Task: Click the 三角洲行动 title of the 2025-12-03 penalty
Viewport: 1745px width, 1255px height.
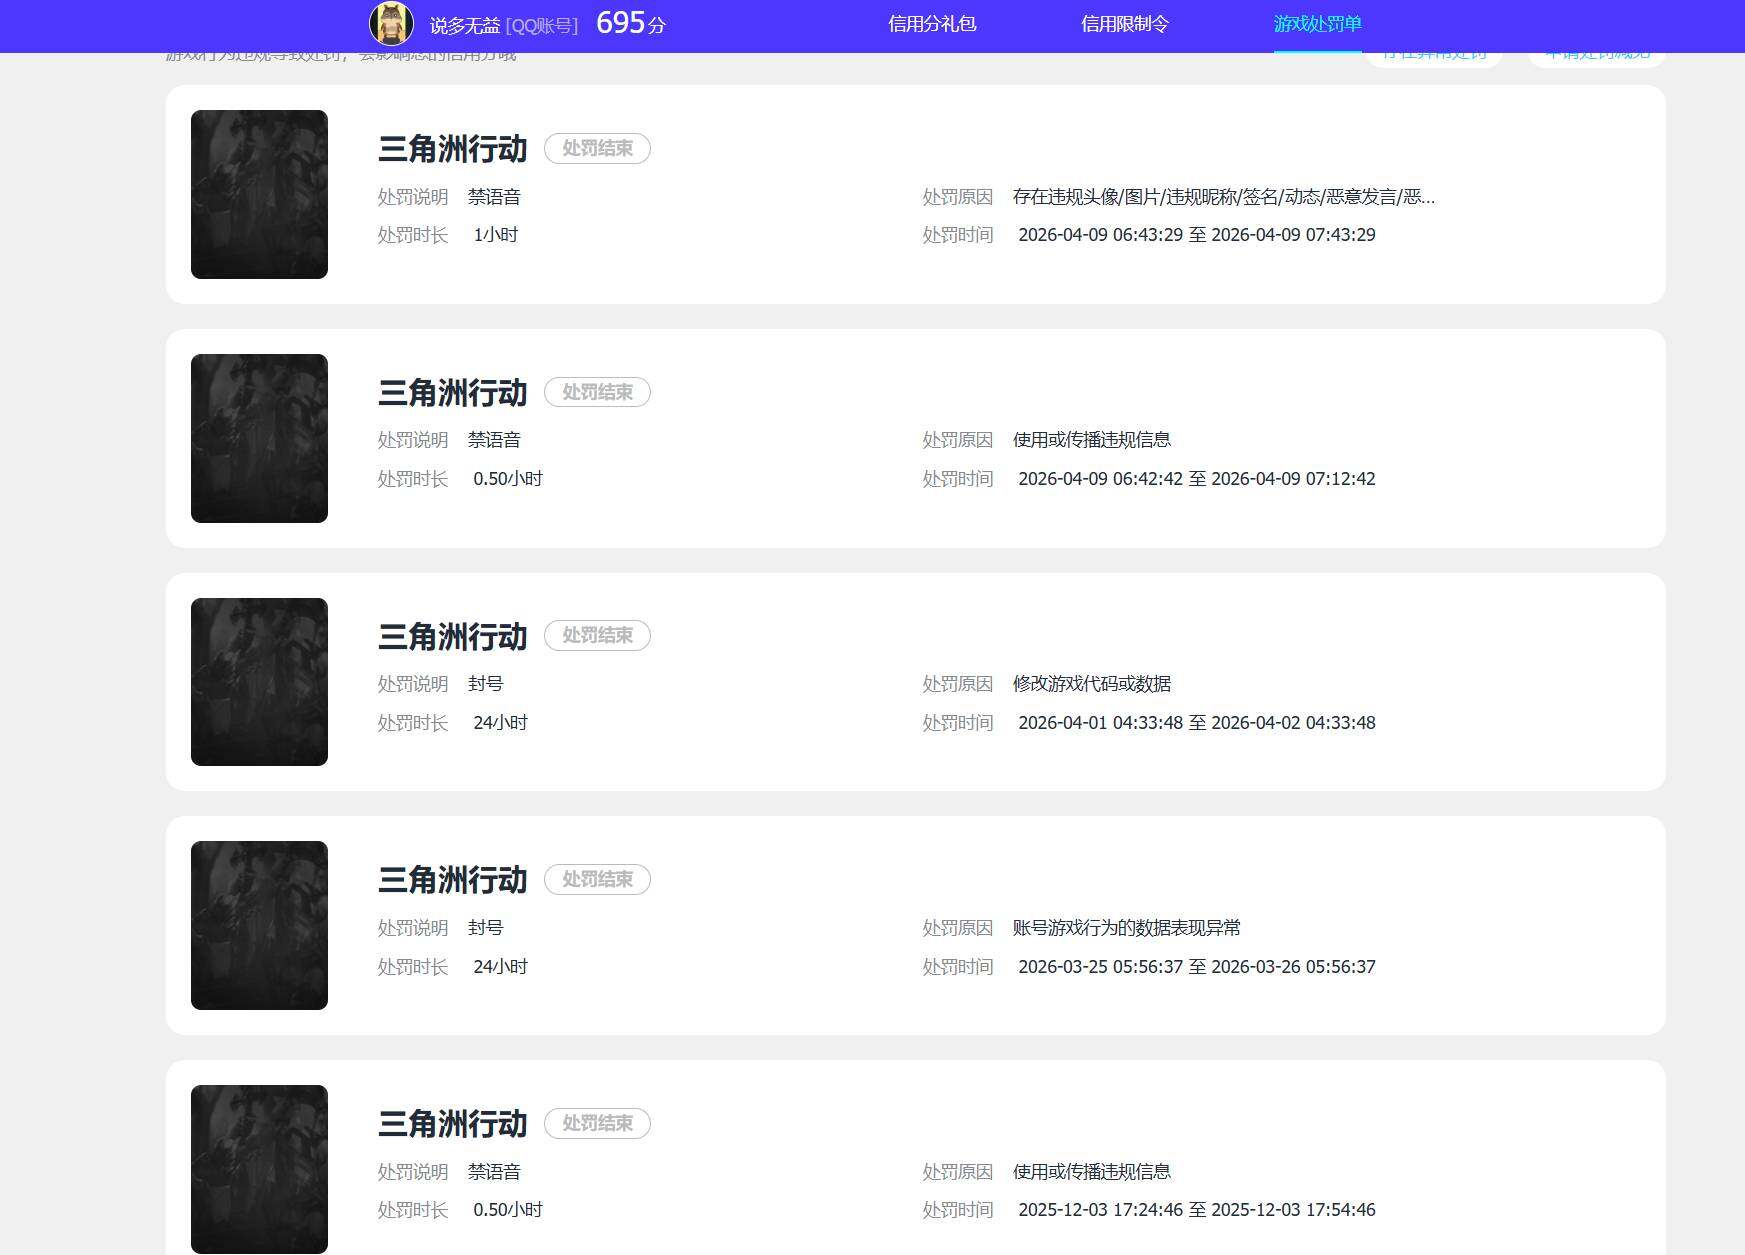Action: tap(453, 1124)
